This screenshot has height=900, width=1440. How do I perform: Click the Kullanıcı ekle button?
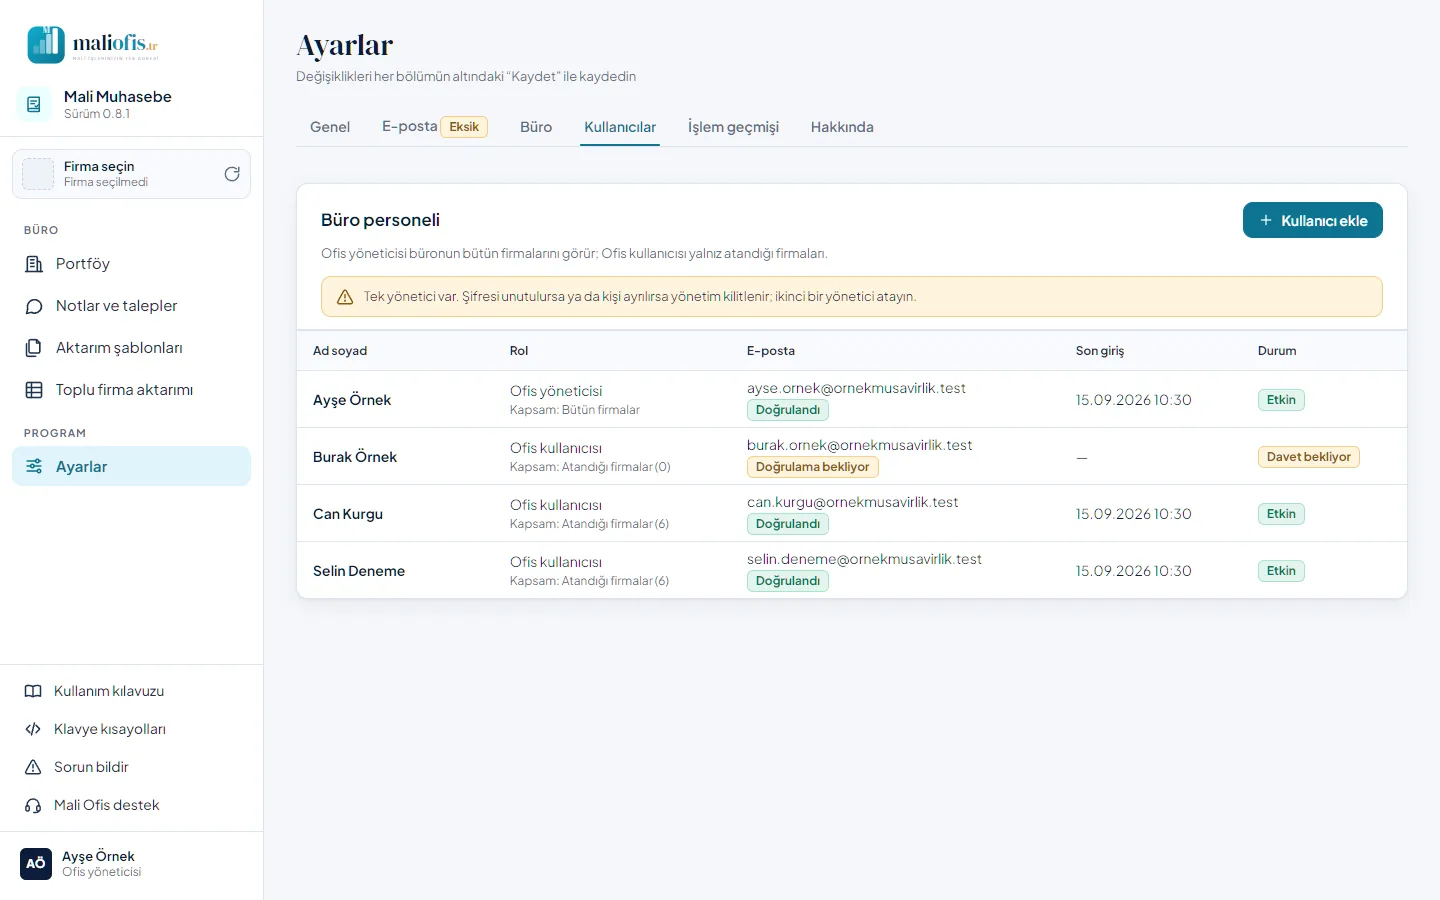click(1313, 220)
